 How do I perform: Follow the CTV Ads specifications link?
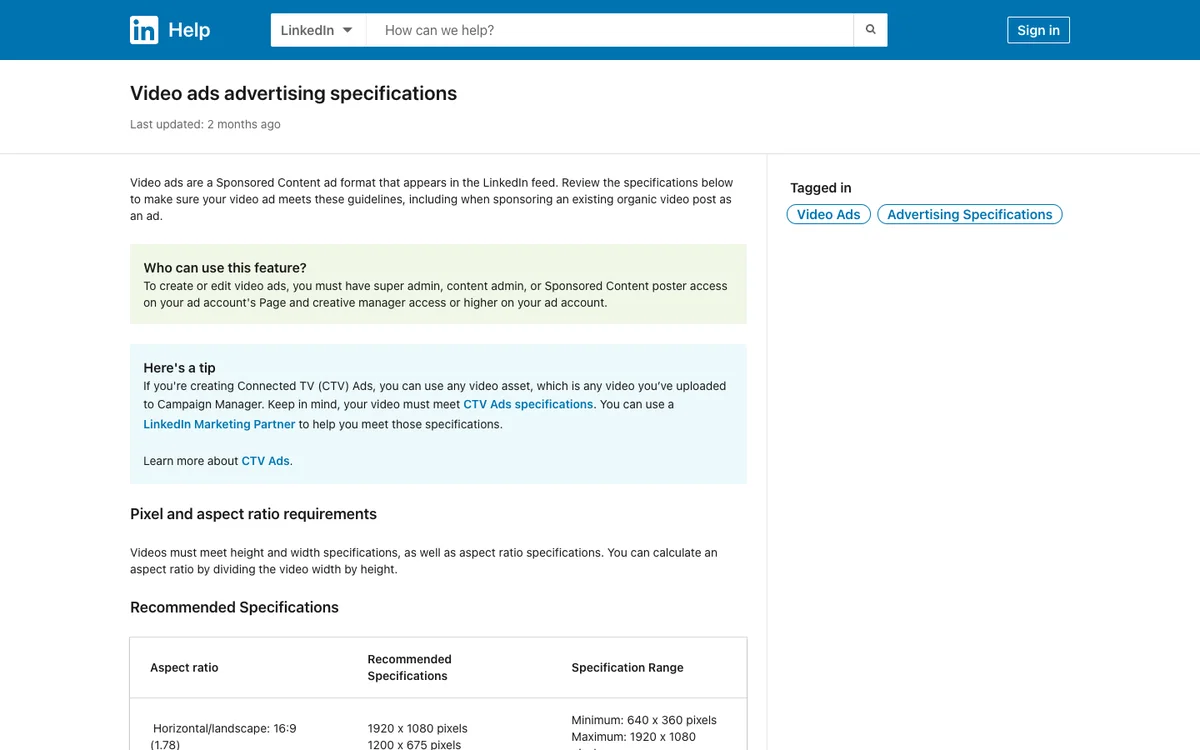coord(528,404)
